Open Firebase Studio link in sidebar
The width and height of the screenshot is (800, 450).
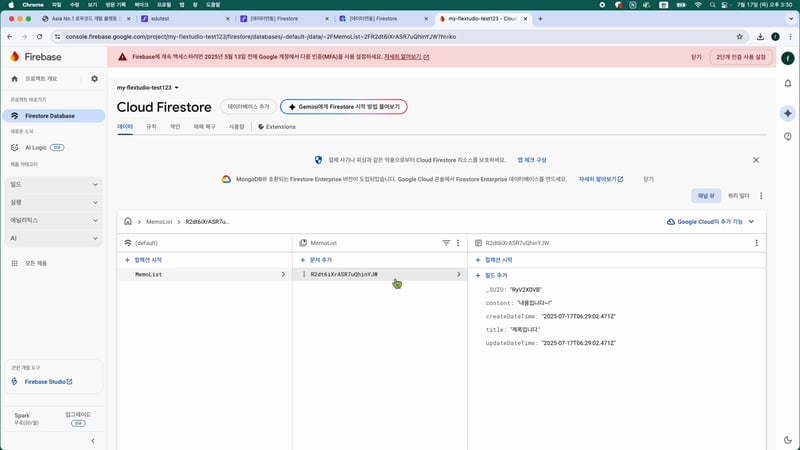point(48,382)
